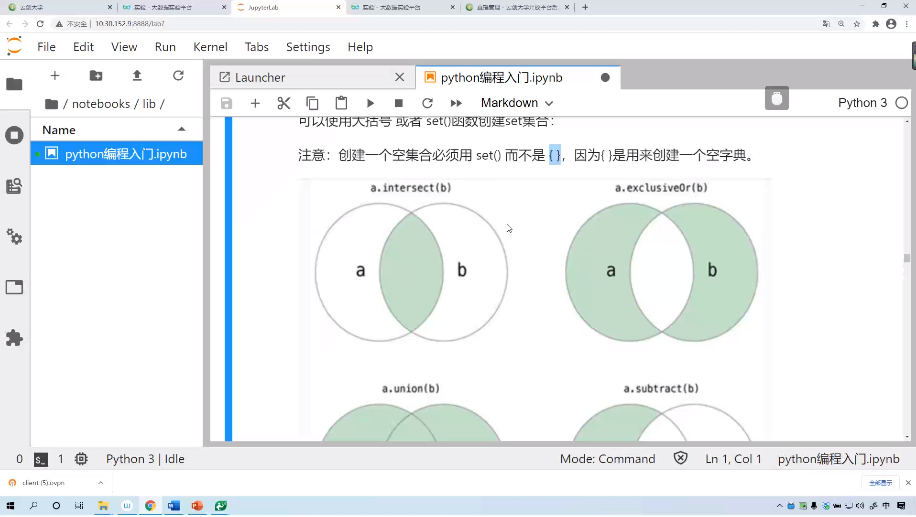This screenshot has width=916, height=517.
Task: Cut the selected cell with scissors
Action: point(283,103)
